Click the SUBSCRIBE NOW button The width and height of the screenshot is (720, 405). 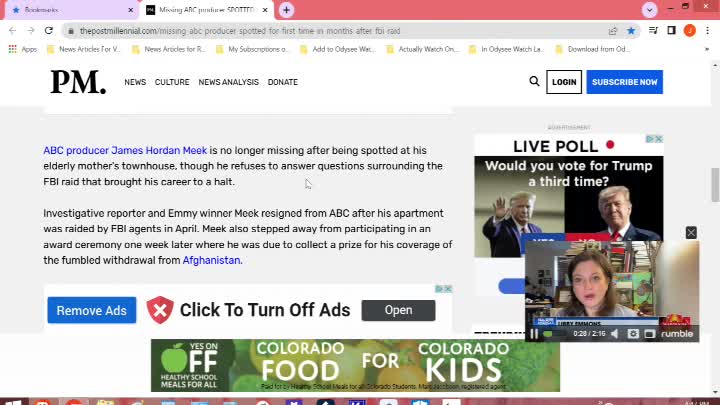tap(624, 82)
